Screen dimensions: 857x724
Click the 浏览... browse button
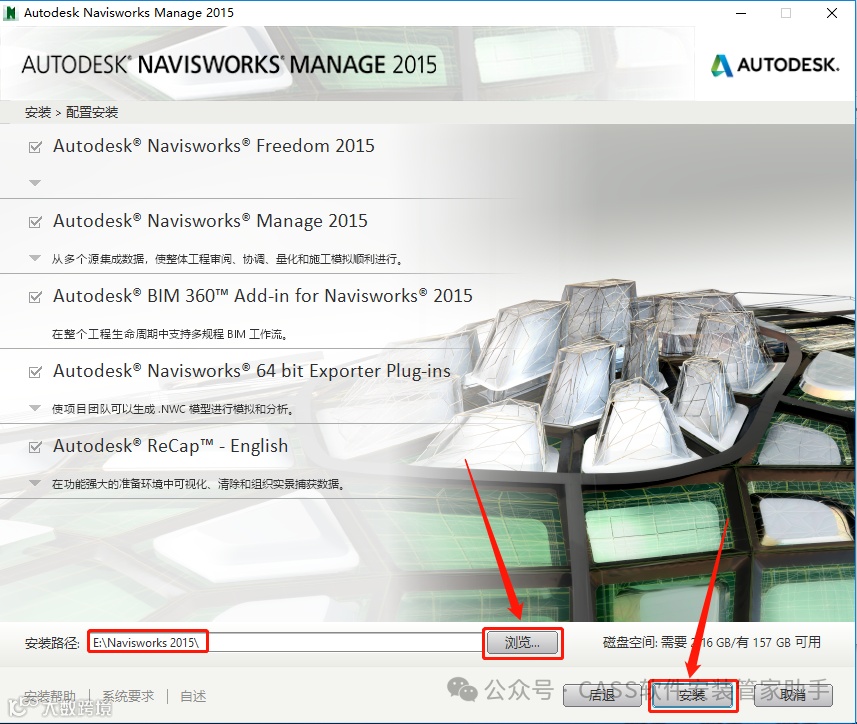(523, 643)
